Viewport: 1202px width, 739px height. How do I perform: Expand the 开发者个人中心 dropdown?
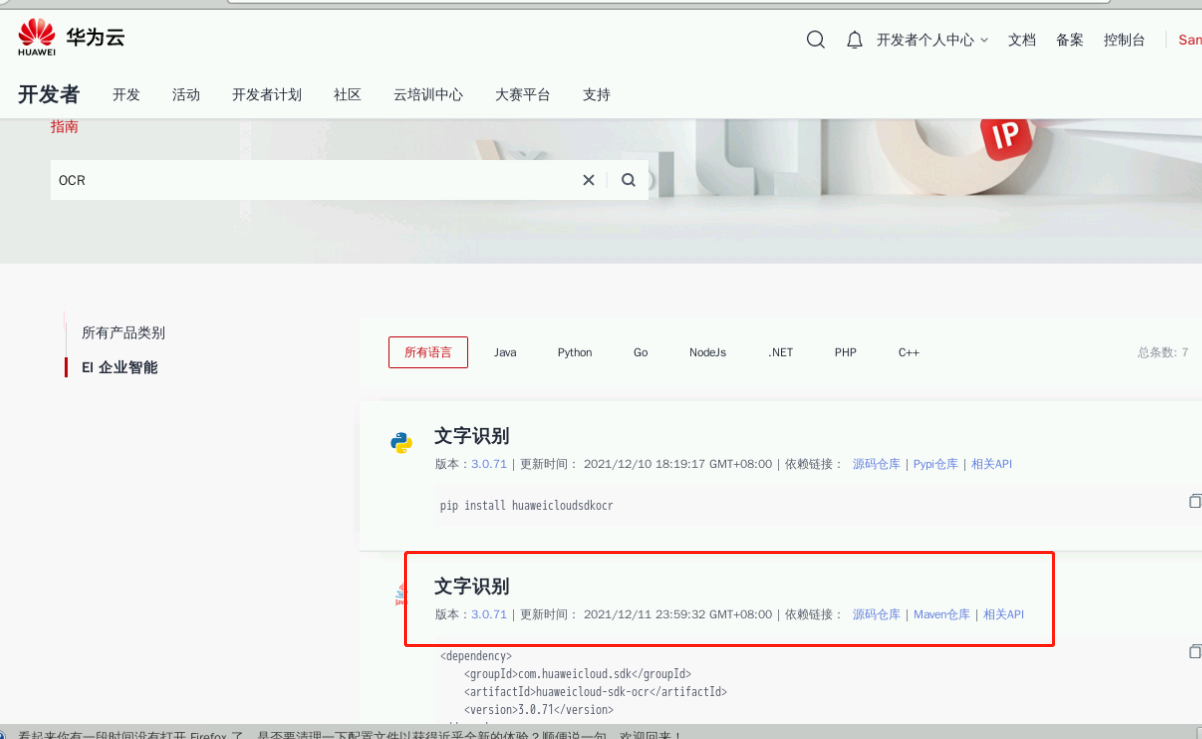pyautogui.click(x=932, y=40)
